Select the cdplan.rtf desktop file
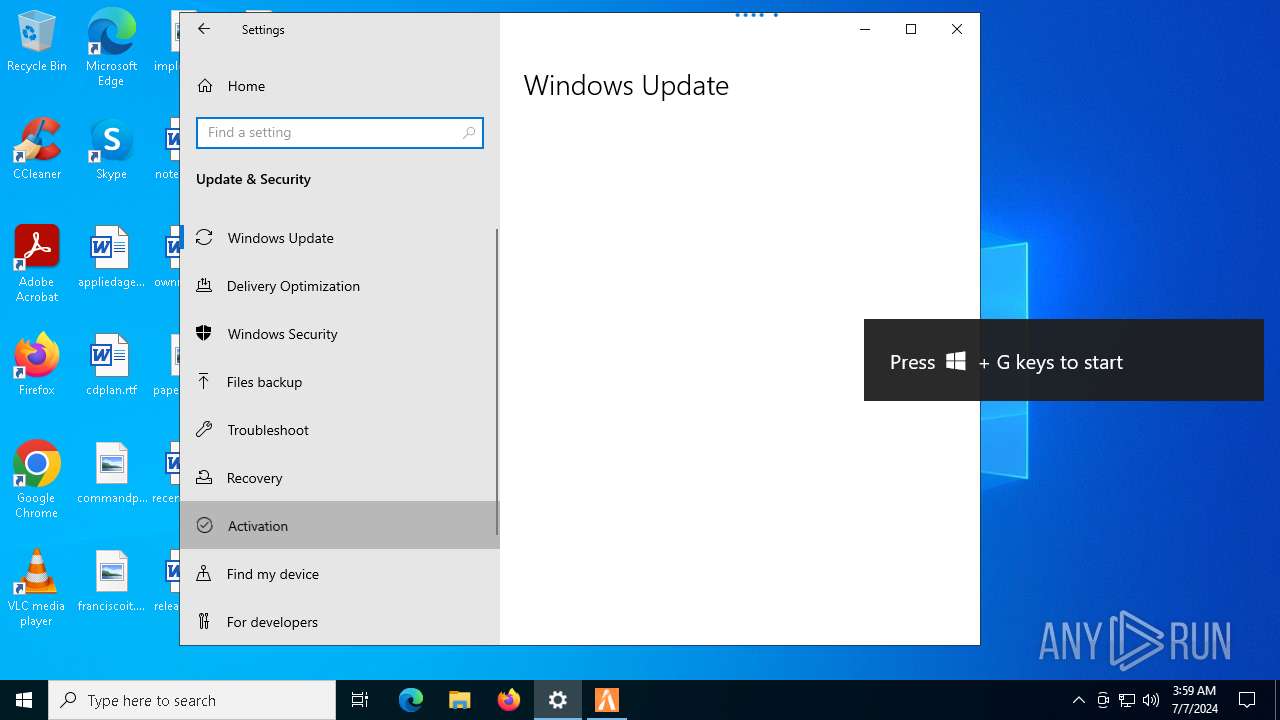 coord(111,366)
